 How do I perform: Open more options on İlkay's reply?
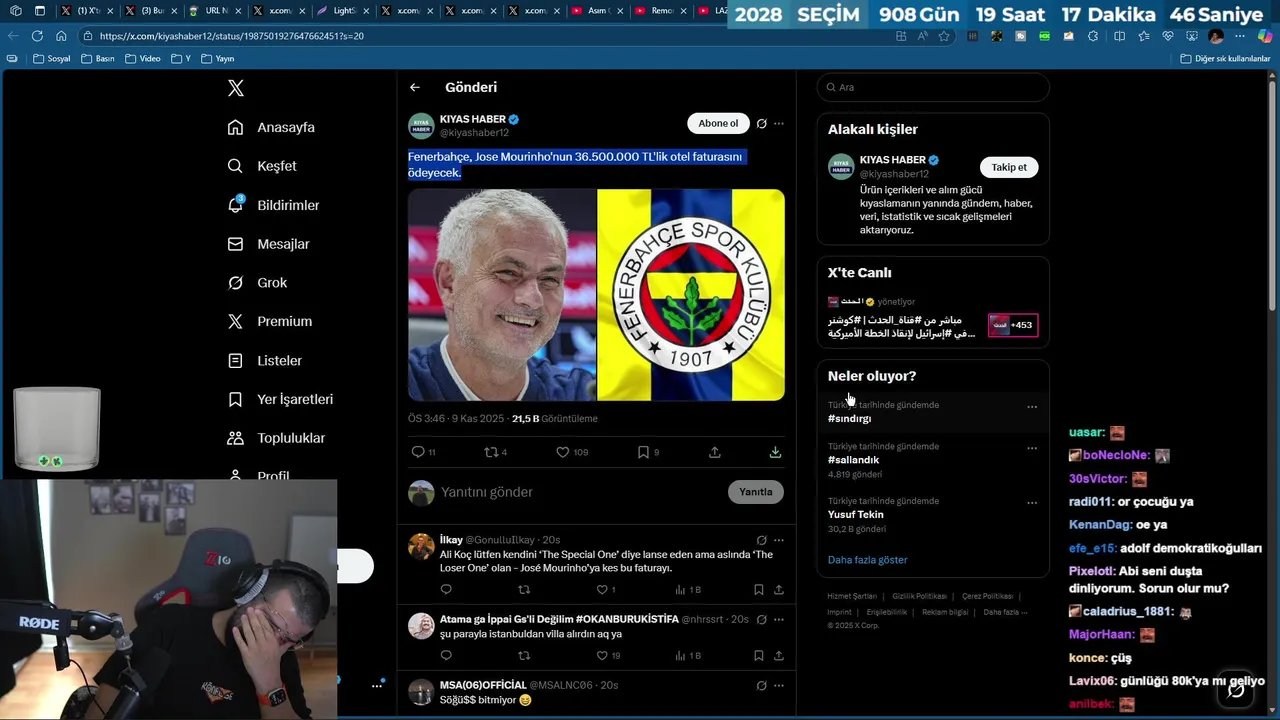(x=779, y=540)
